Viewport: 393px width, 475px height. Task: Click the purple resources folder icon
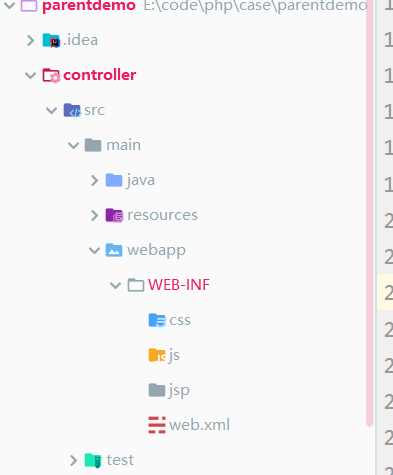pos(114,215)
